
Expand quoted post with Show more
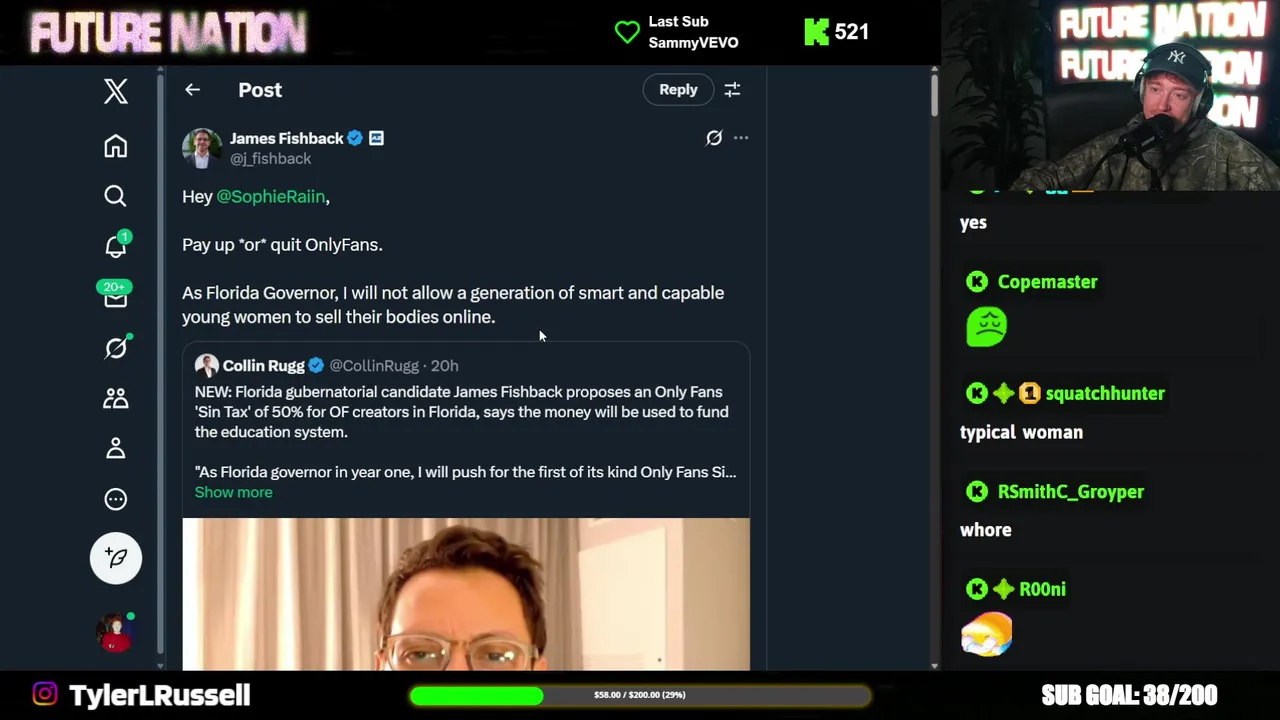point(233,492)
